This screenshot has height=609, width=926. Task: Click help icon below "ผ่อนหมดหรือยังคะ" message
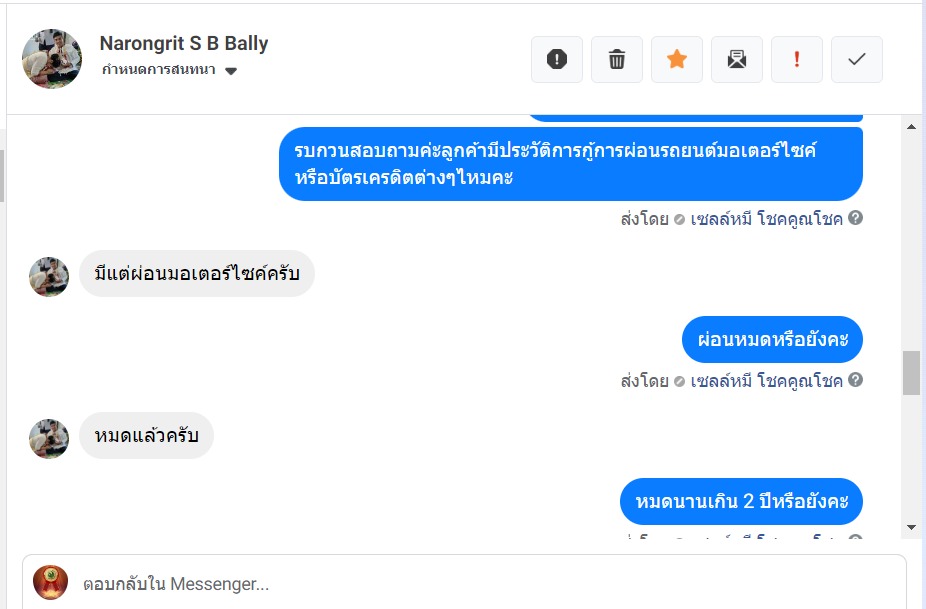point(856,380)
